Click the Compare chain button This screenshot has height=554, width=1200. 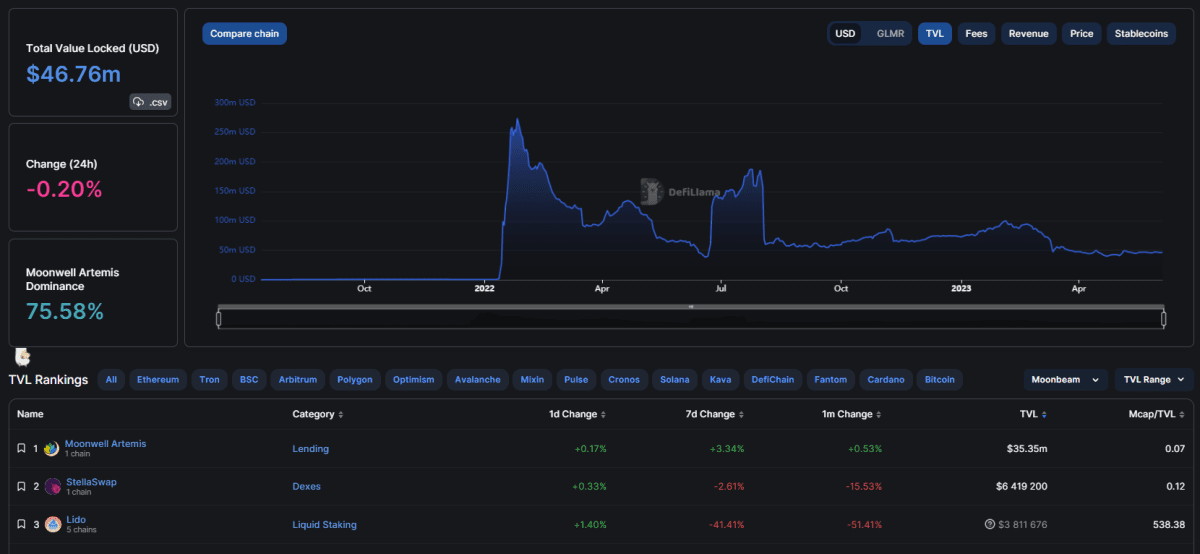(x=245, y=33)
